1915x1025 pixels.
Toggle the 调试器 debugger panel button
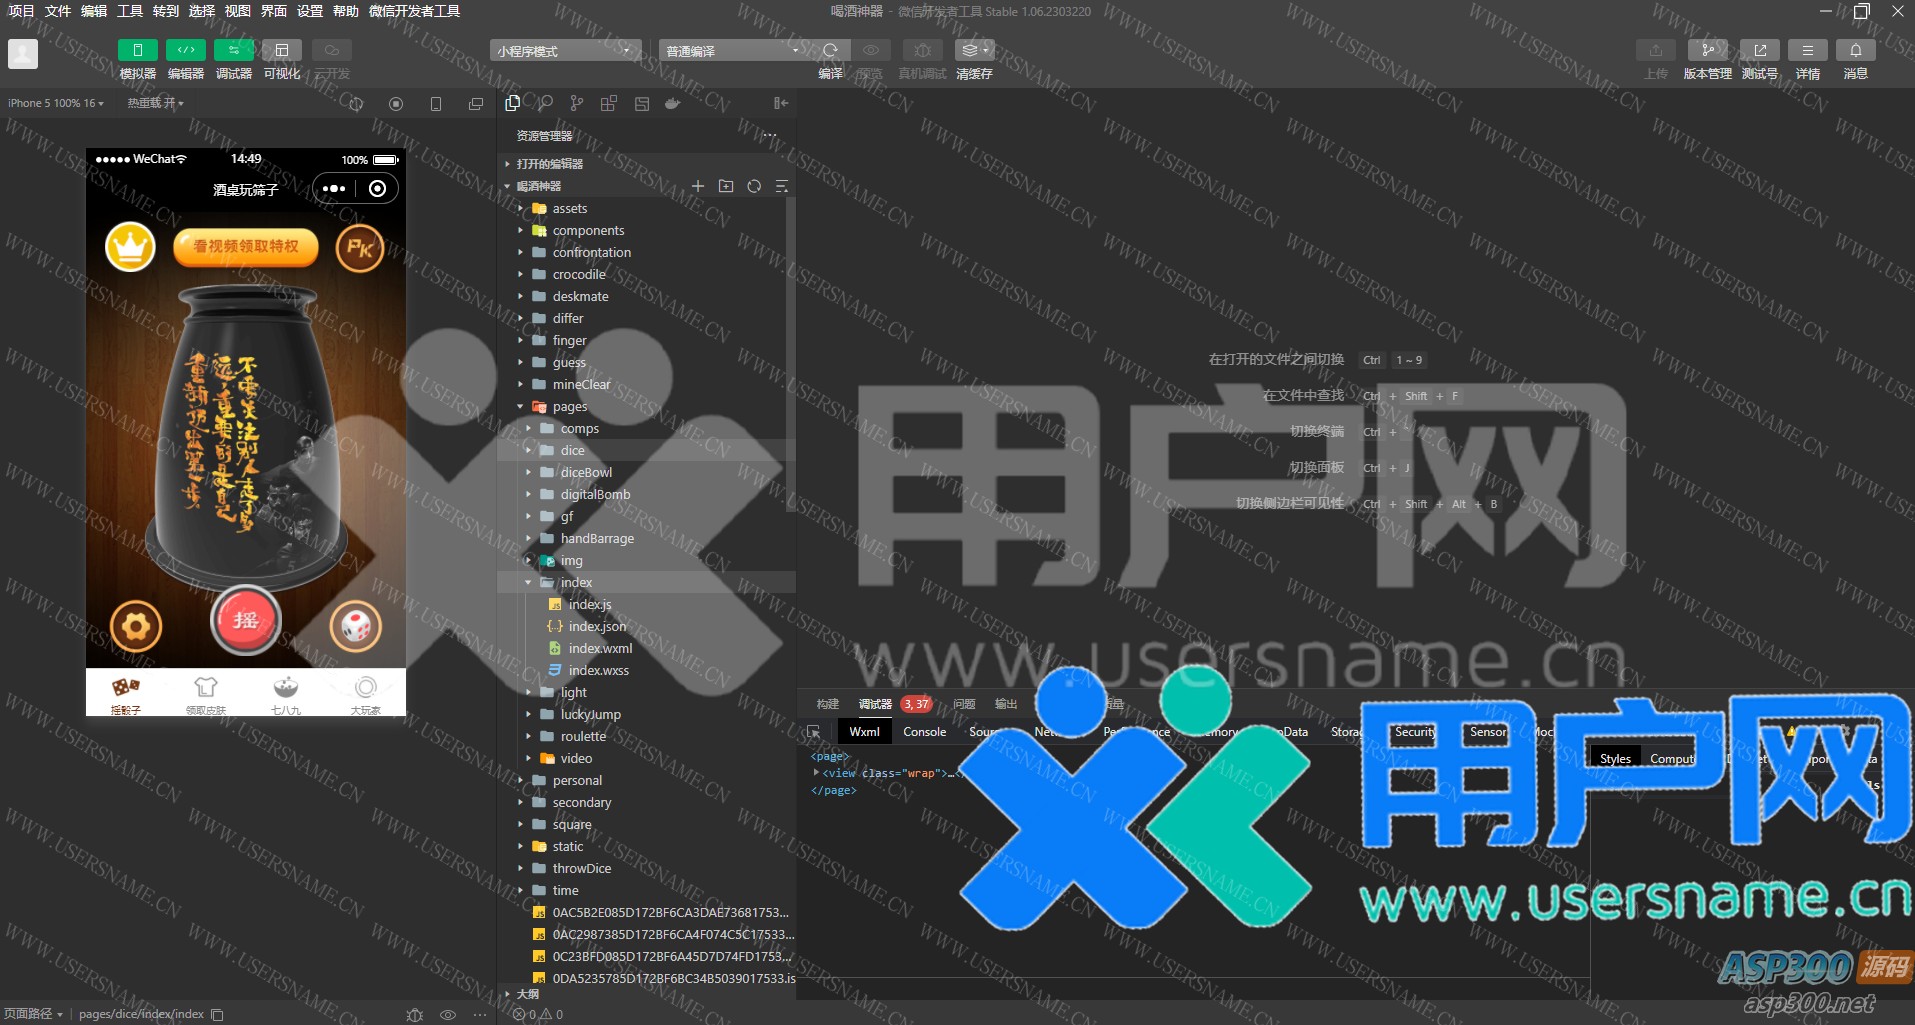click(x=233, y=50)
